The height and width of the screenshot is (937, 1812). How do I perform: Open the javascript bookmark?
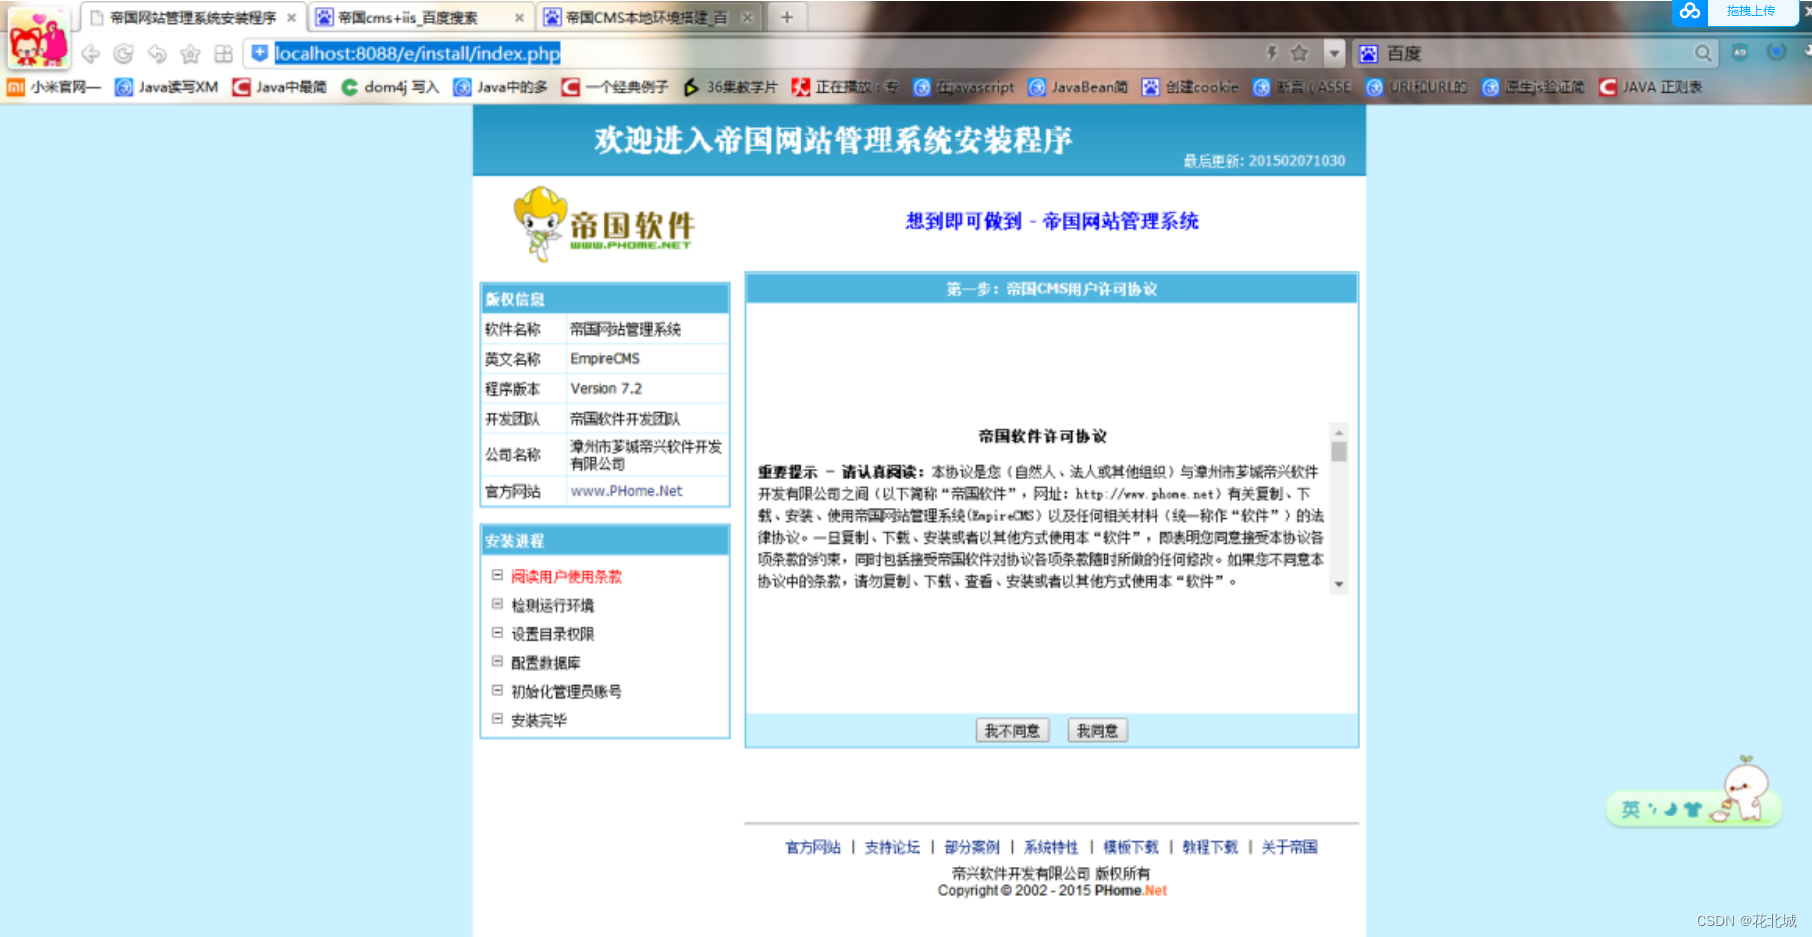965,87
